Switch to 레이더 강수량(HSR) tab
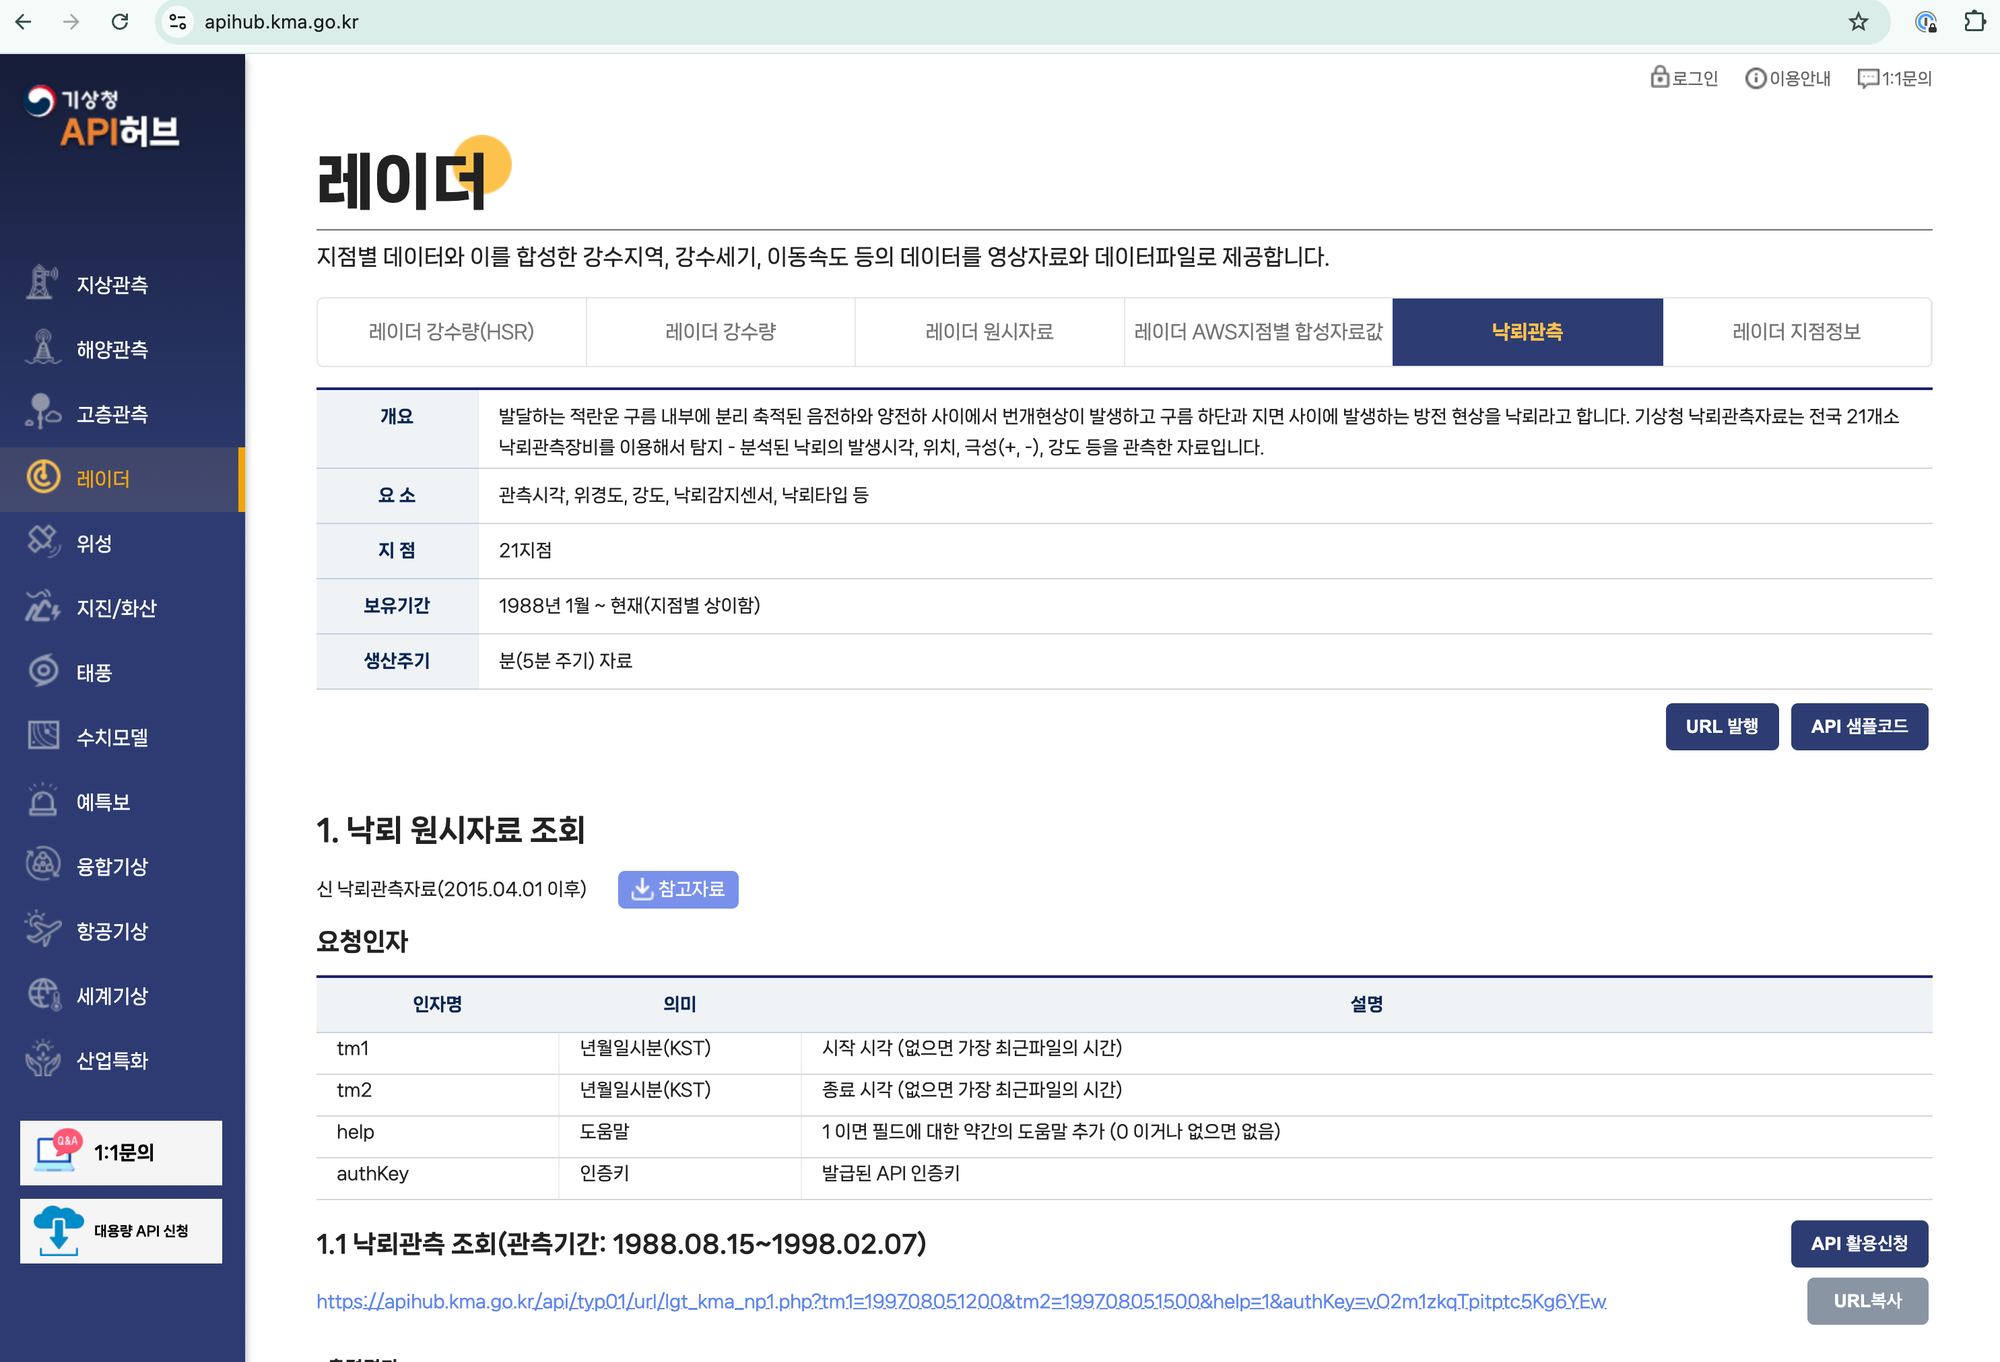The image size is (2000, 1362). [451, 332]
